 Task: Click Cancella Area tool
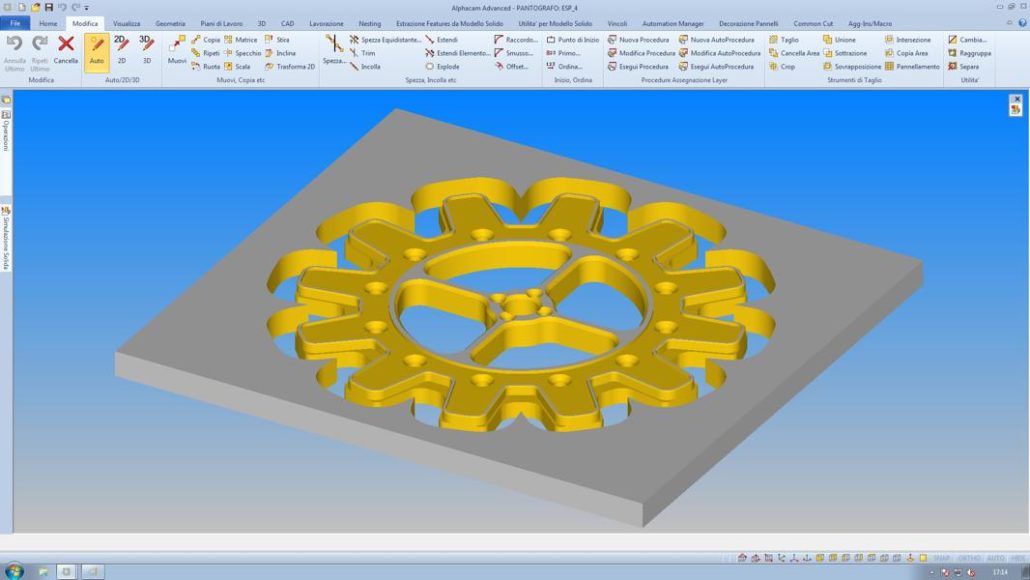[794, 53]
